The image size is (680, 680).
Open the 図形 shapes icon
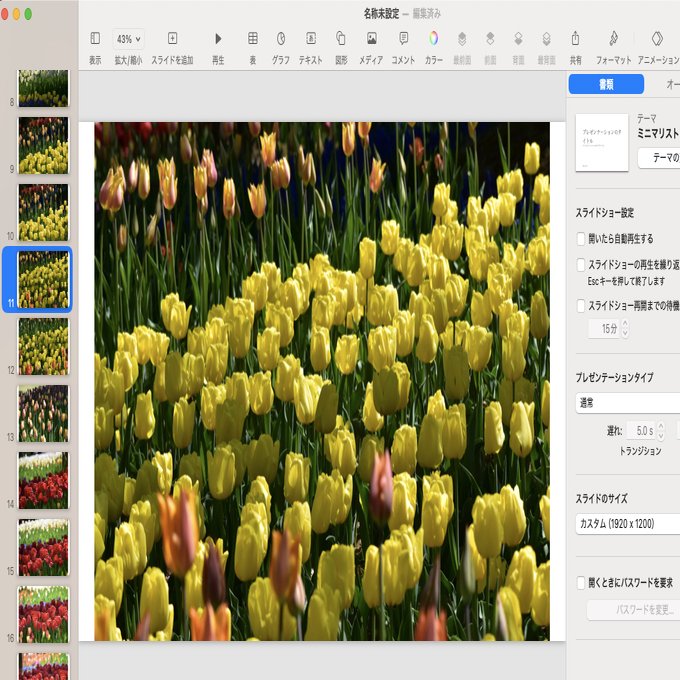pos(341,39)
